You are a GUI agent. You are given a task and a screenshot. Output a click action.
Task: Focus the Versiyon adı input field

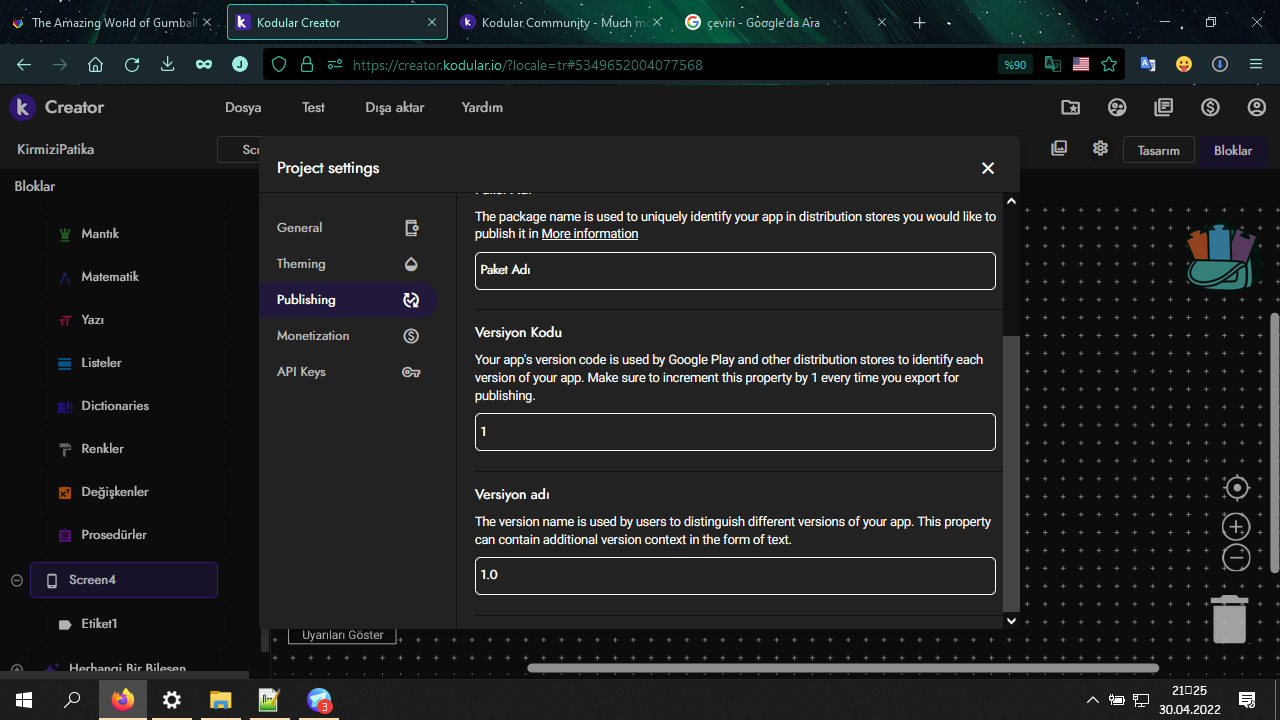click(x=735, y=576)
